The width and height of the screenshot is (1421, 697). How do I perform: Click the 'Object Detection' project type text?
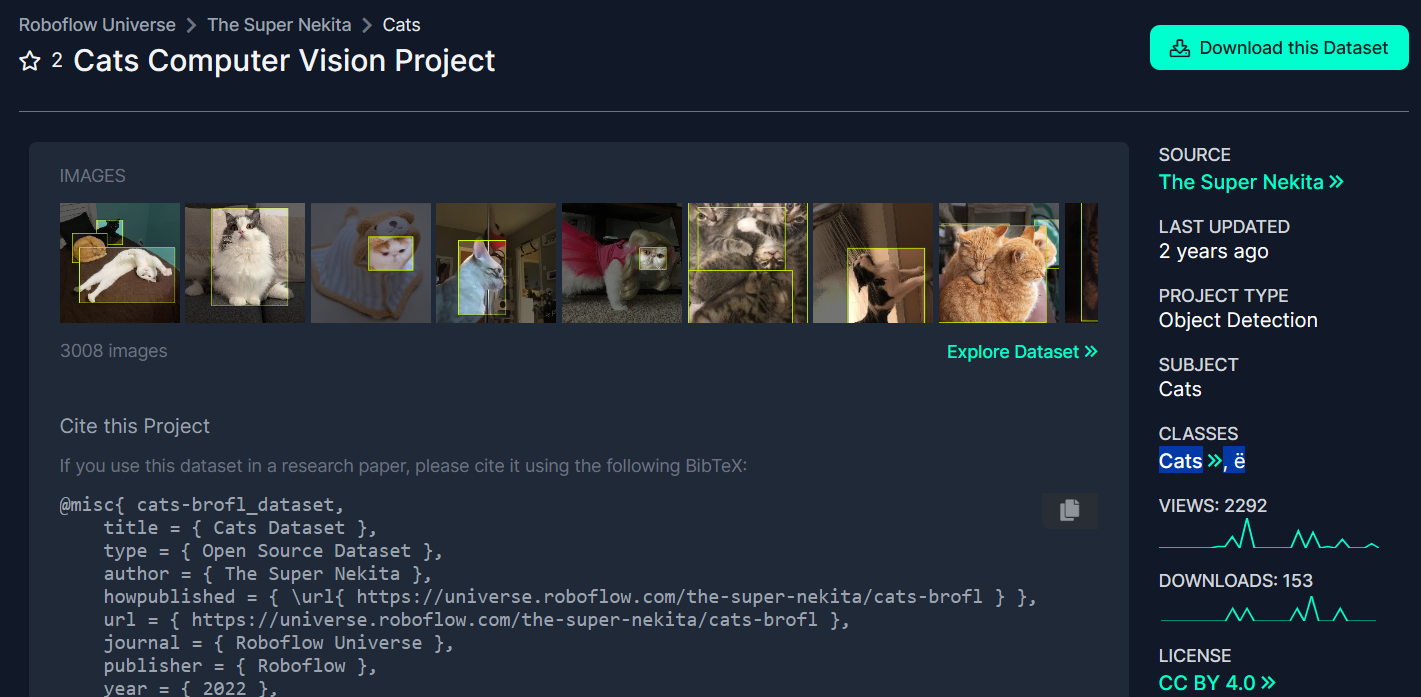pyautogui.click(x=1238, y=320)
